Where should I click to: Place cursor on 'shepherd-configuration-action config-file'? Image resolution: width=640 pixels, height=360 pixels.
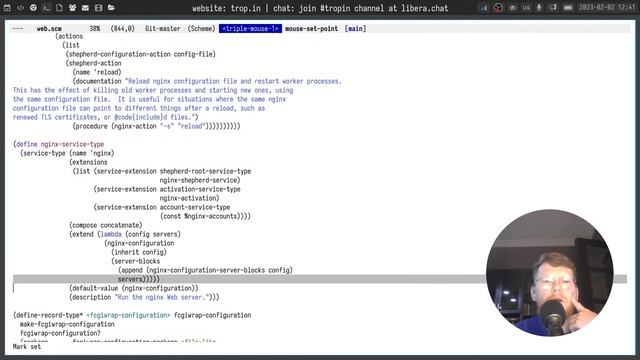142,54
